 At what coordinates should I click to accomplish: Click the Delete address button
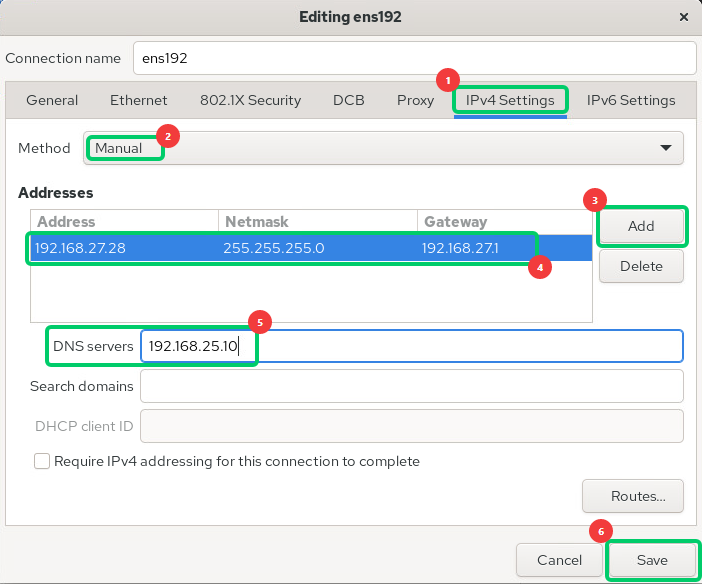click(x=641, y=266)
